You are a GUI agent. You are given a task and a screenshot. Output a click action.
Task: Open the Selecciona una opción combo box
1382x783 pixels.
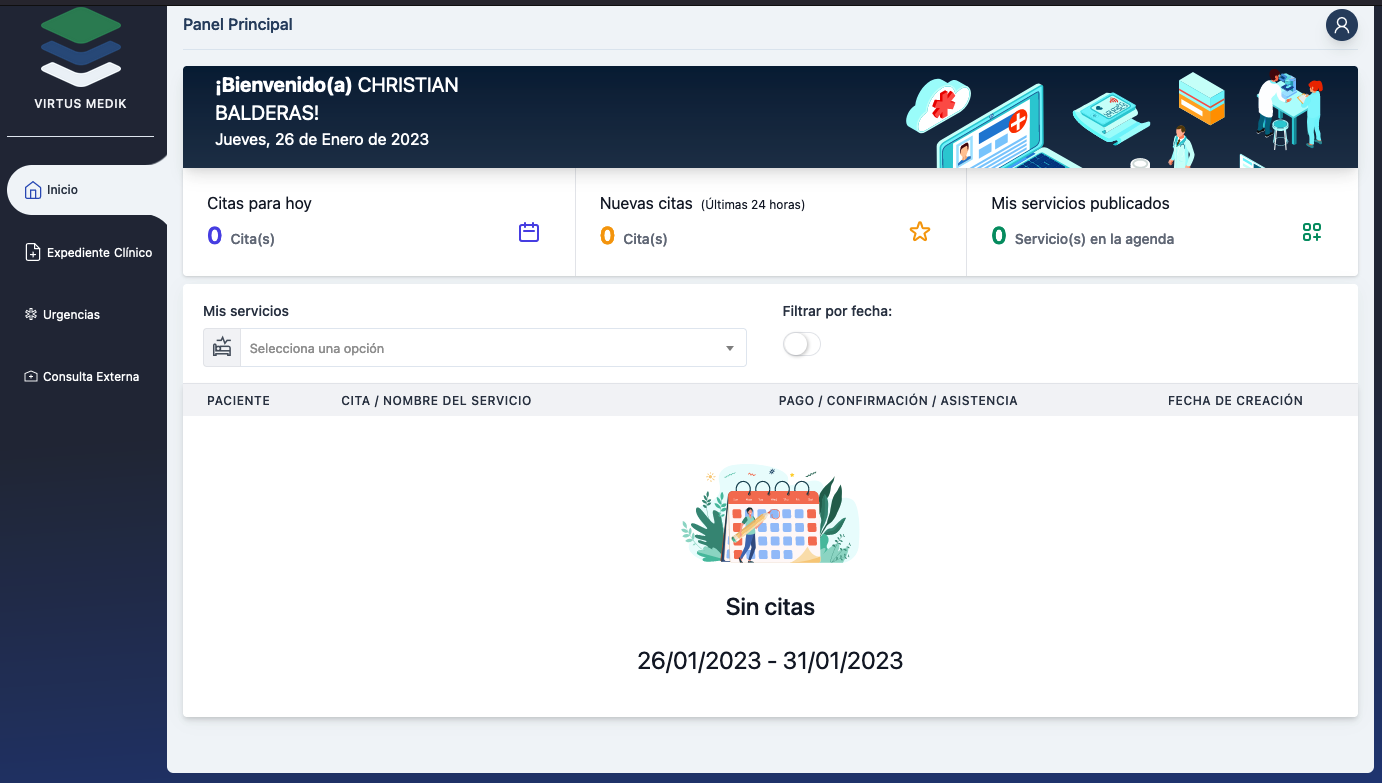click(480, 349)
